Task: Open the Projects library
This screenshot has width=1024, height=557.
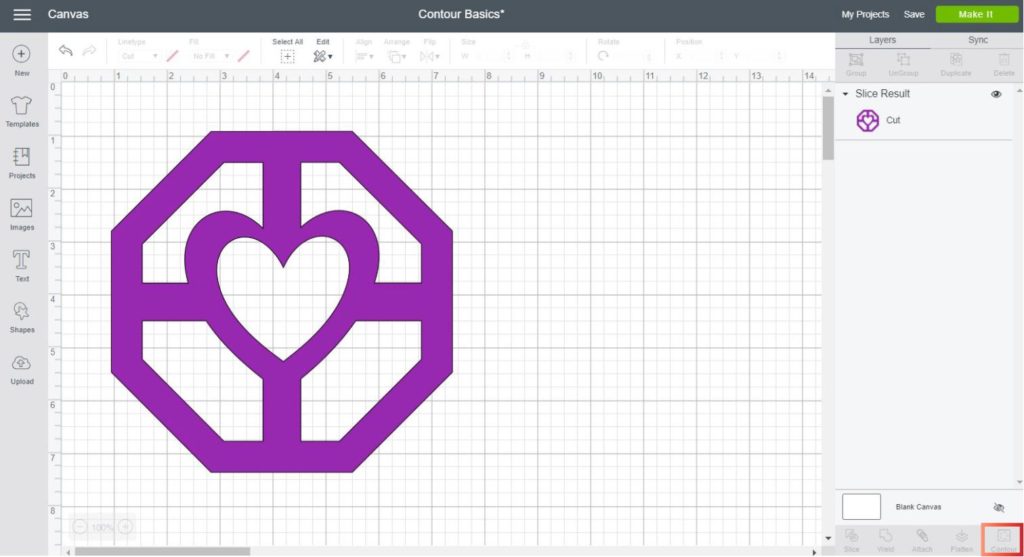Action: [x=22, y=163]
